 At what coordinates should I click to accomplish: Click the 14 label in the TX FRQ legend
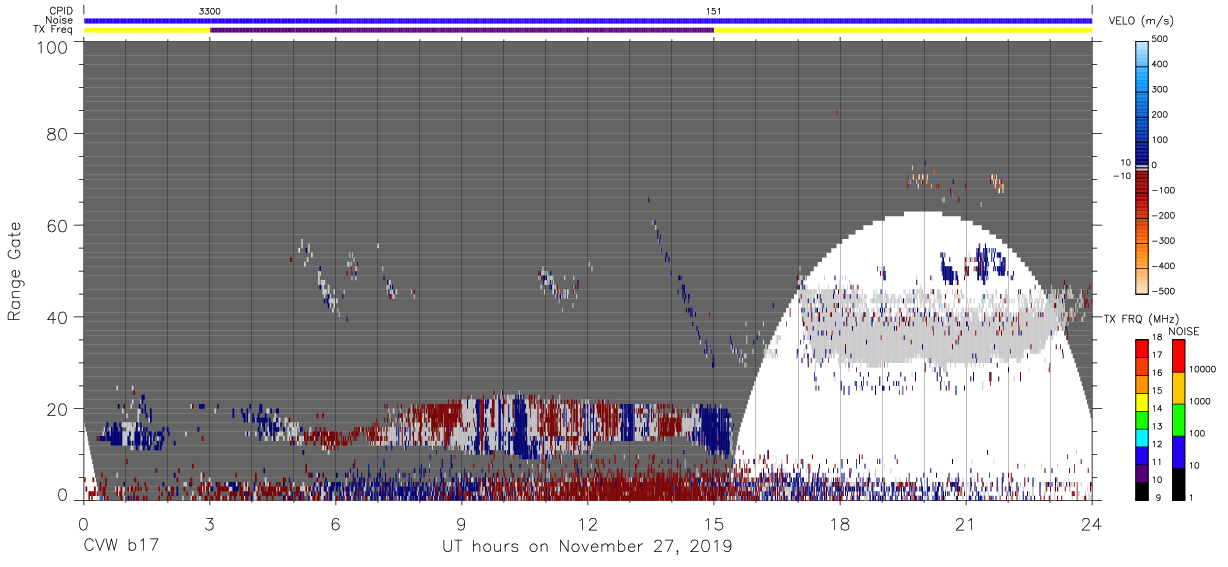point(1158,408)
